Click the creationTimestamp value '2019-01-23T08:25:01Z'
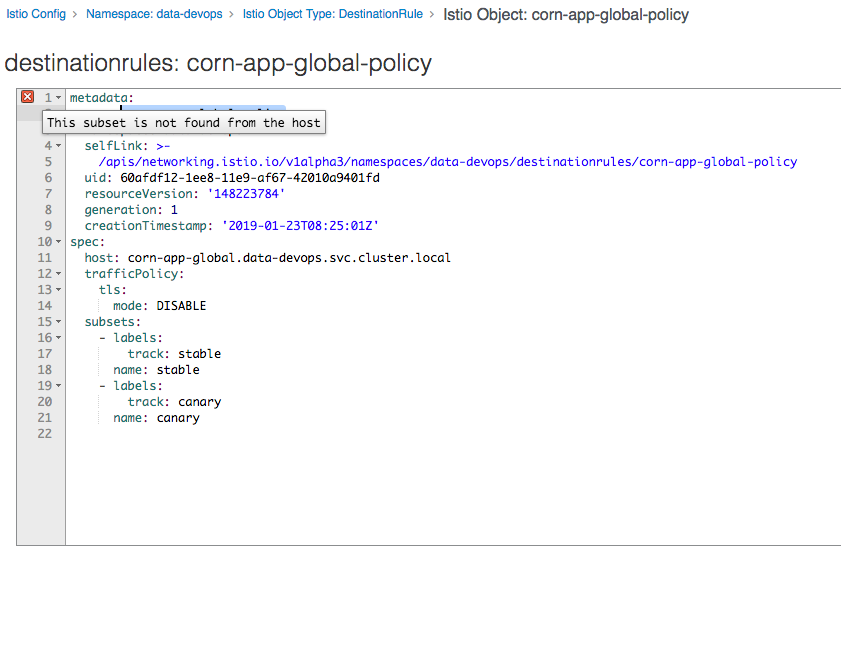841x646 pixels. click(x=300, y=225)
